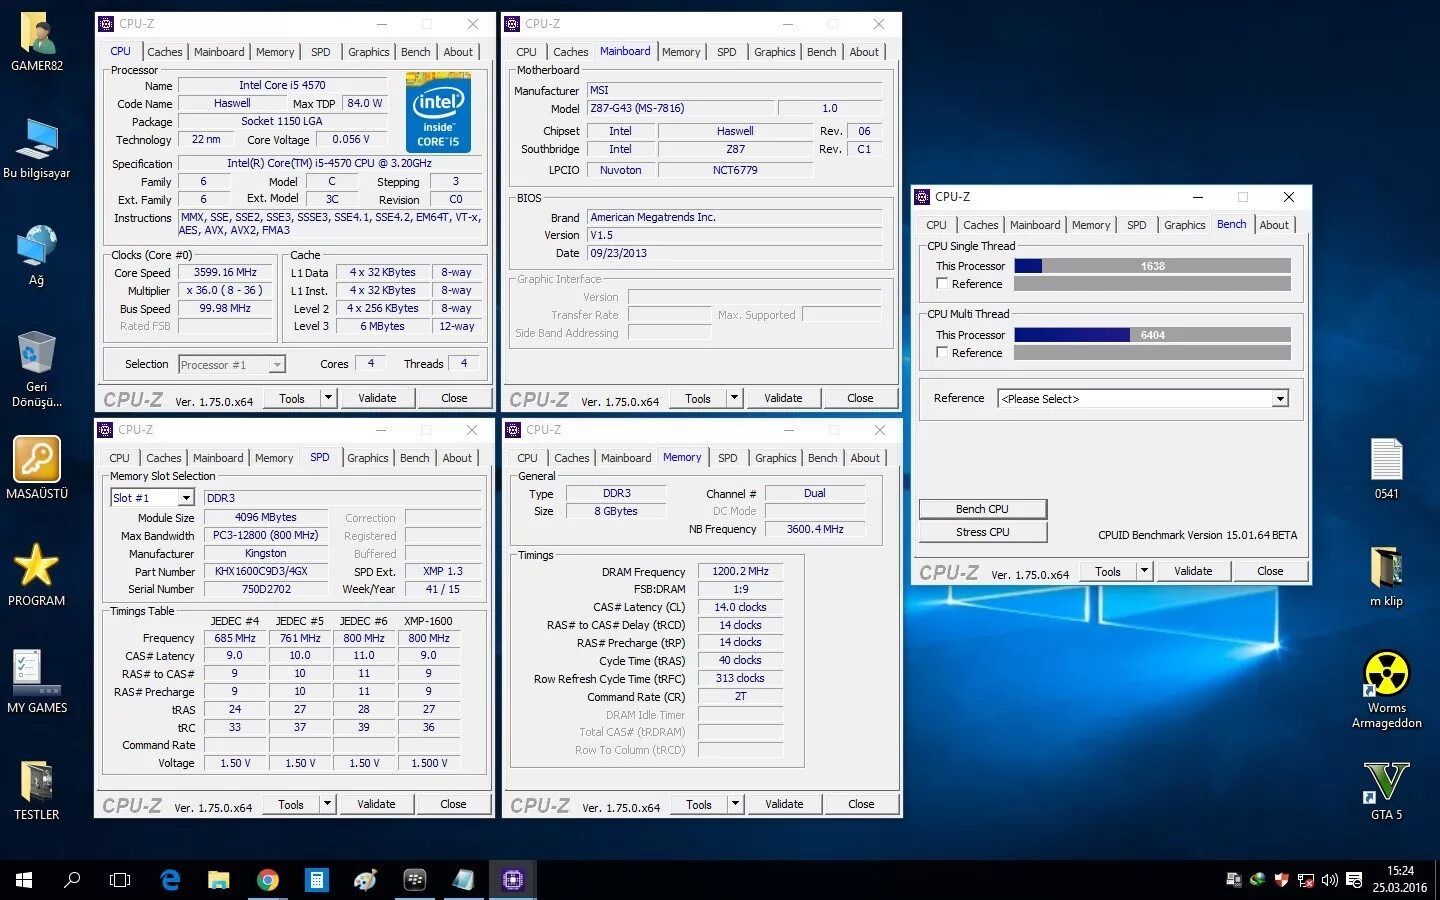Click Core Speed value 3599.16 MHz
1440x900 pixels.
point(226,272)
